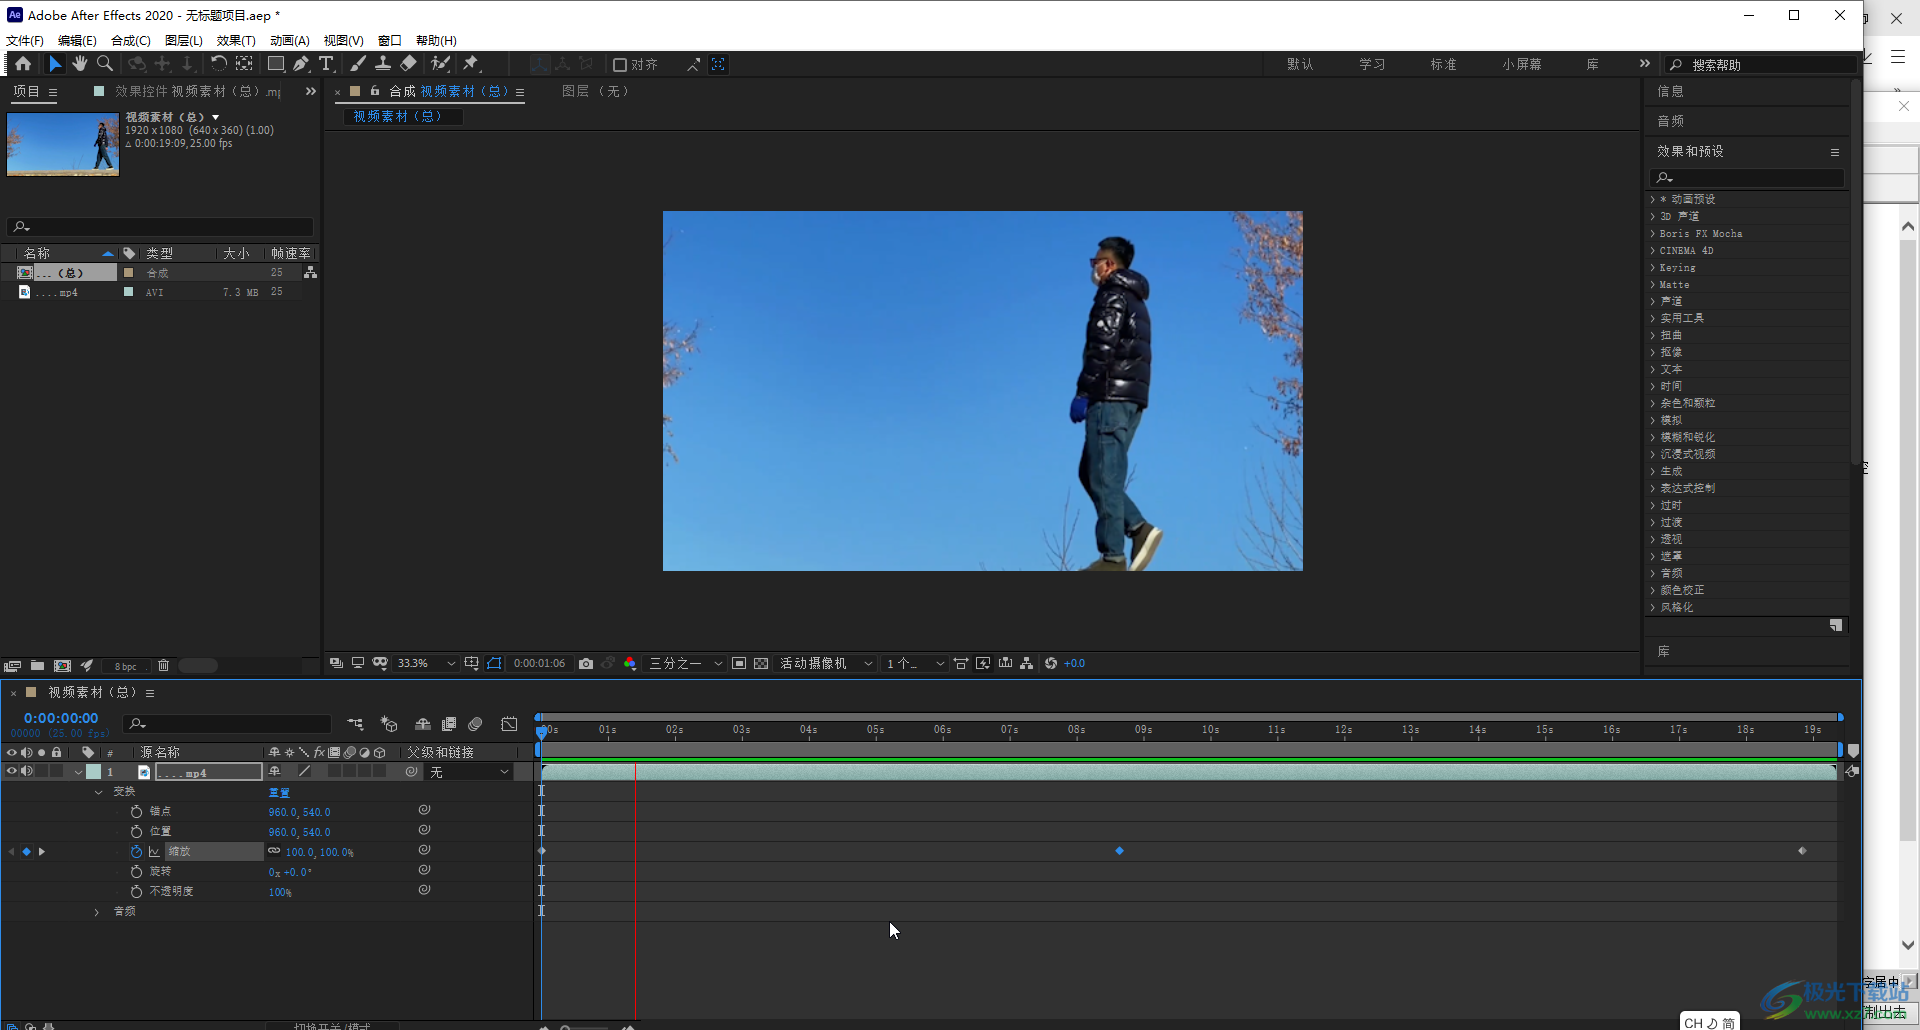Open the 三分之一 resolution dropdown

click(x=686, y=664)
